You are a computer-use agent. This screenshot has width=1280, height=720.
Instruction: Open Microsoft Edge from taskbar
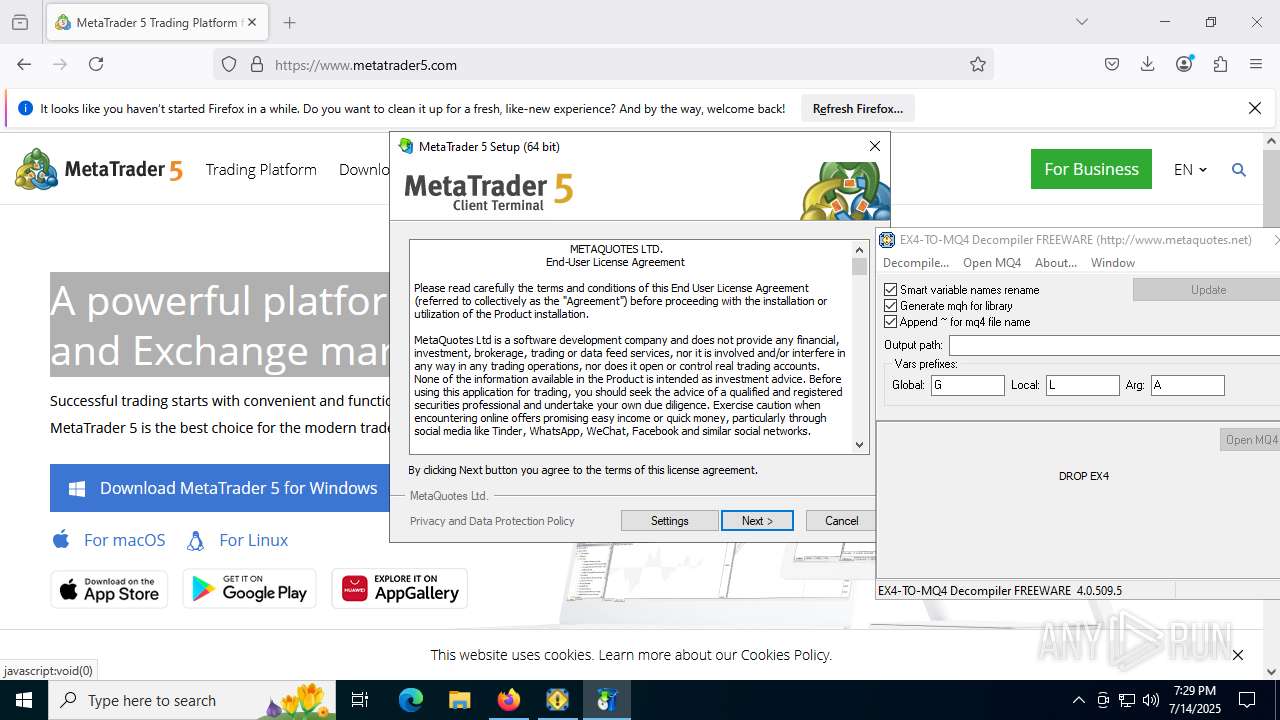pyautogui.click(x=411, y=700)
